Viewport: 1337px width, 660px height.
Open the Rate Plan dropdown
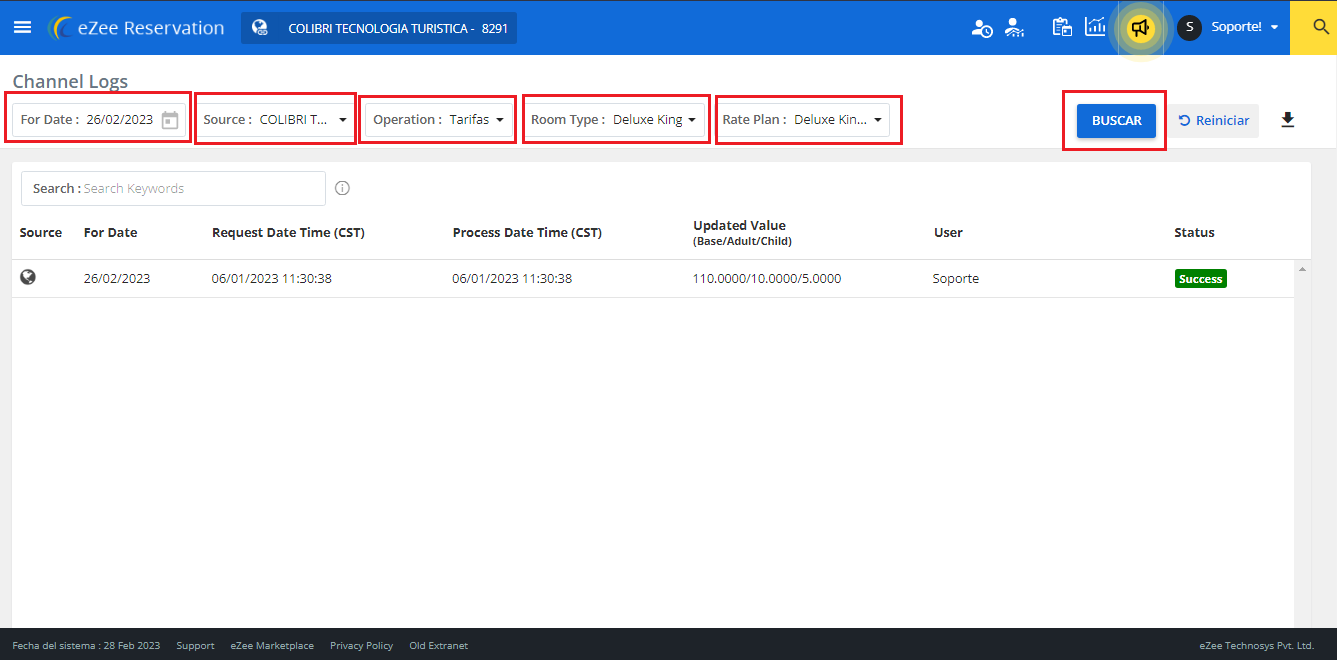[803, 119]
